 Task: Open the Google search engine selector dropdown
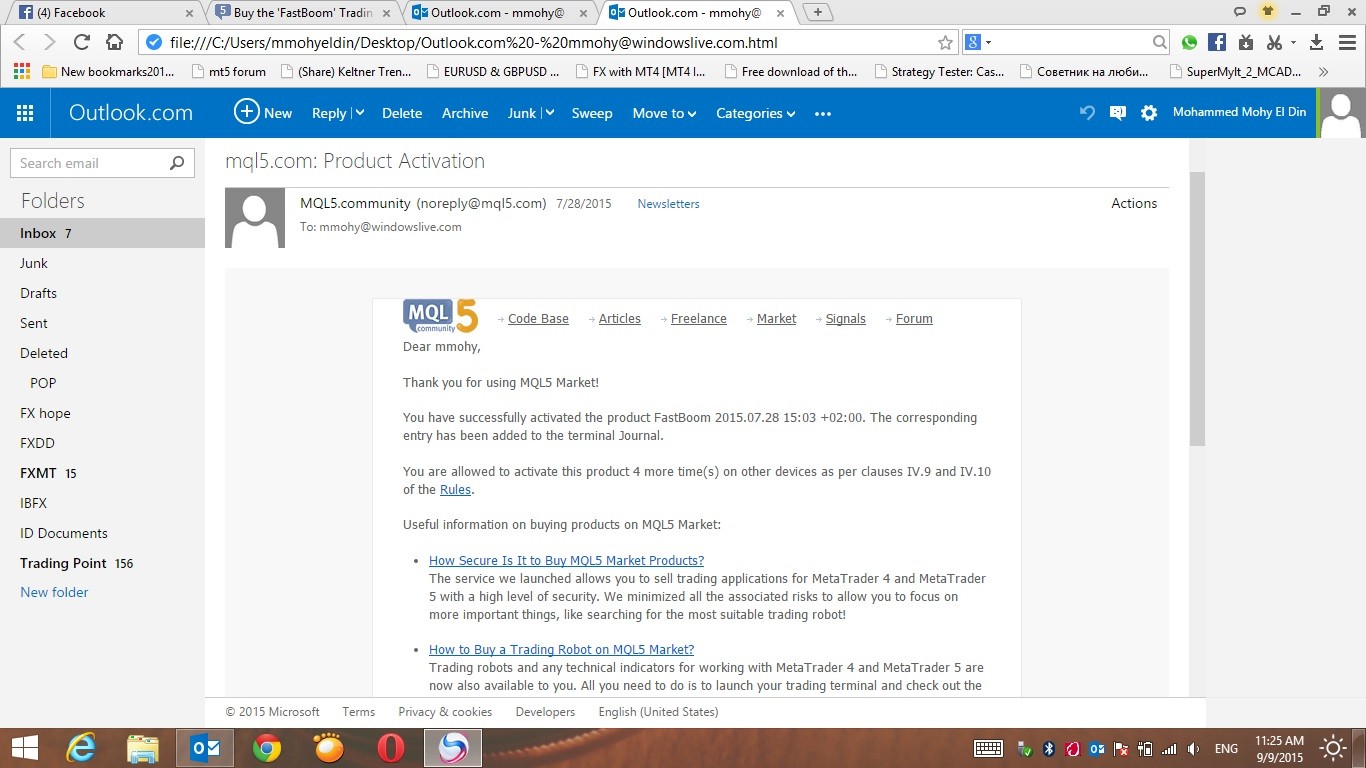click(979, 42)
